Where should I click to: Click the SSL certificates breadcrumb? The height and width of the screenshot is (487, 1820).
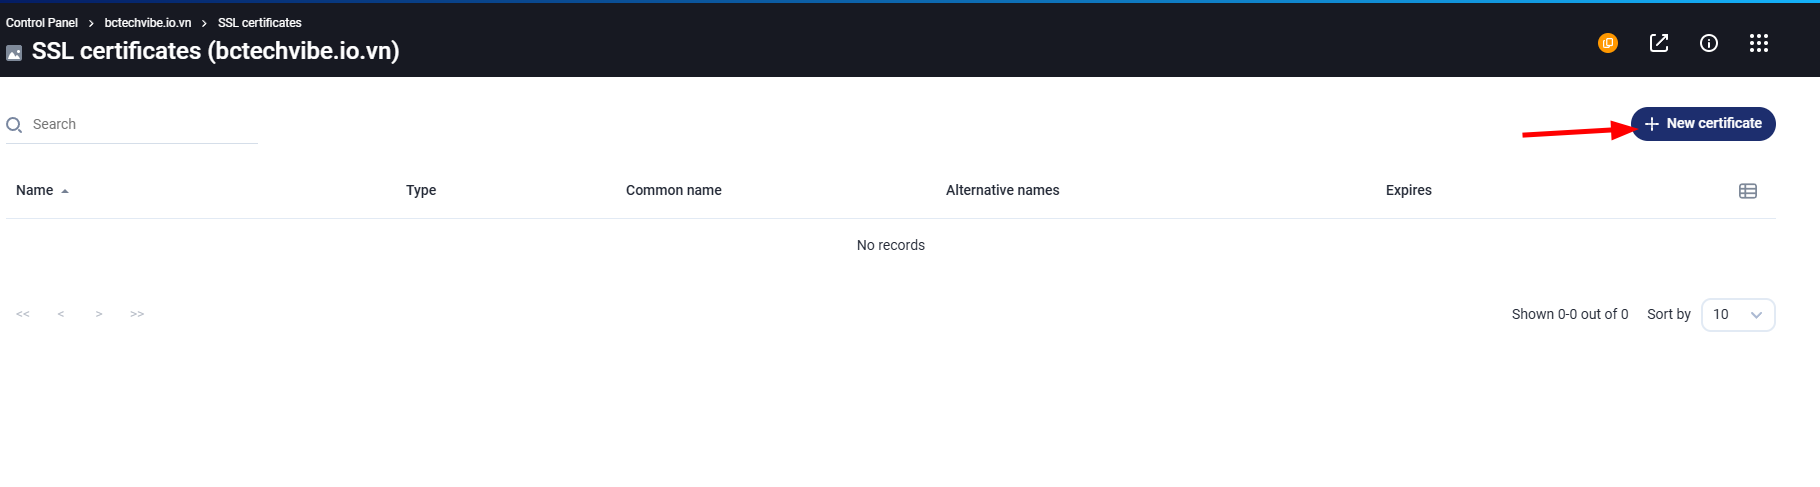click(x=260, y=22)
